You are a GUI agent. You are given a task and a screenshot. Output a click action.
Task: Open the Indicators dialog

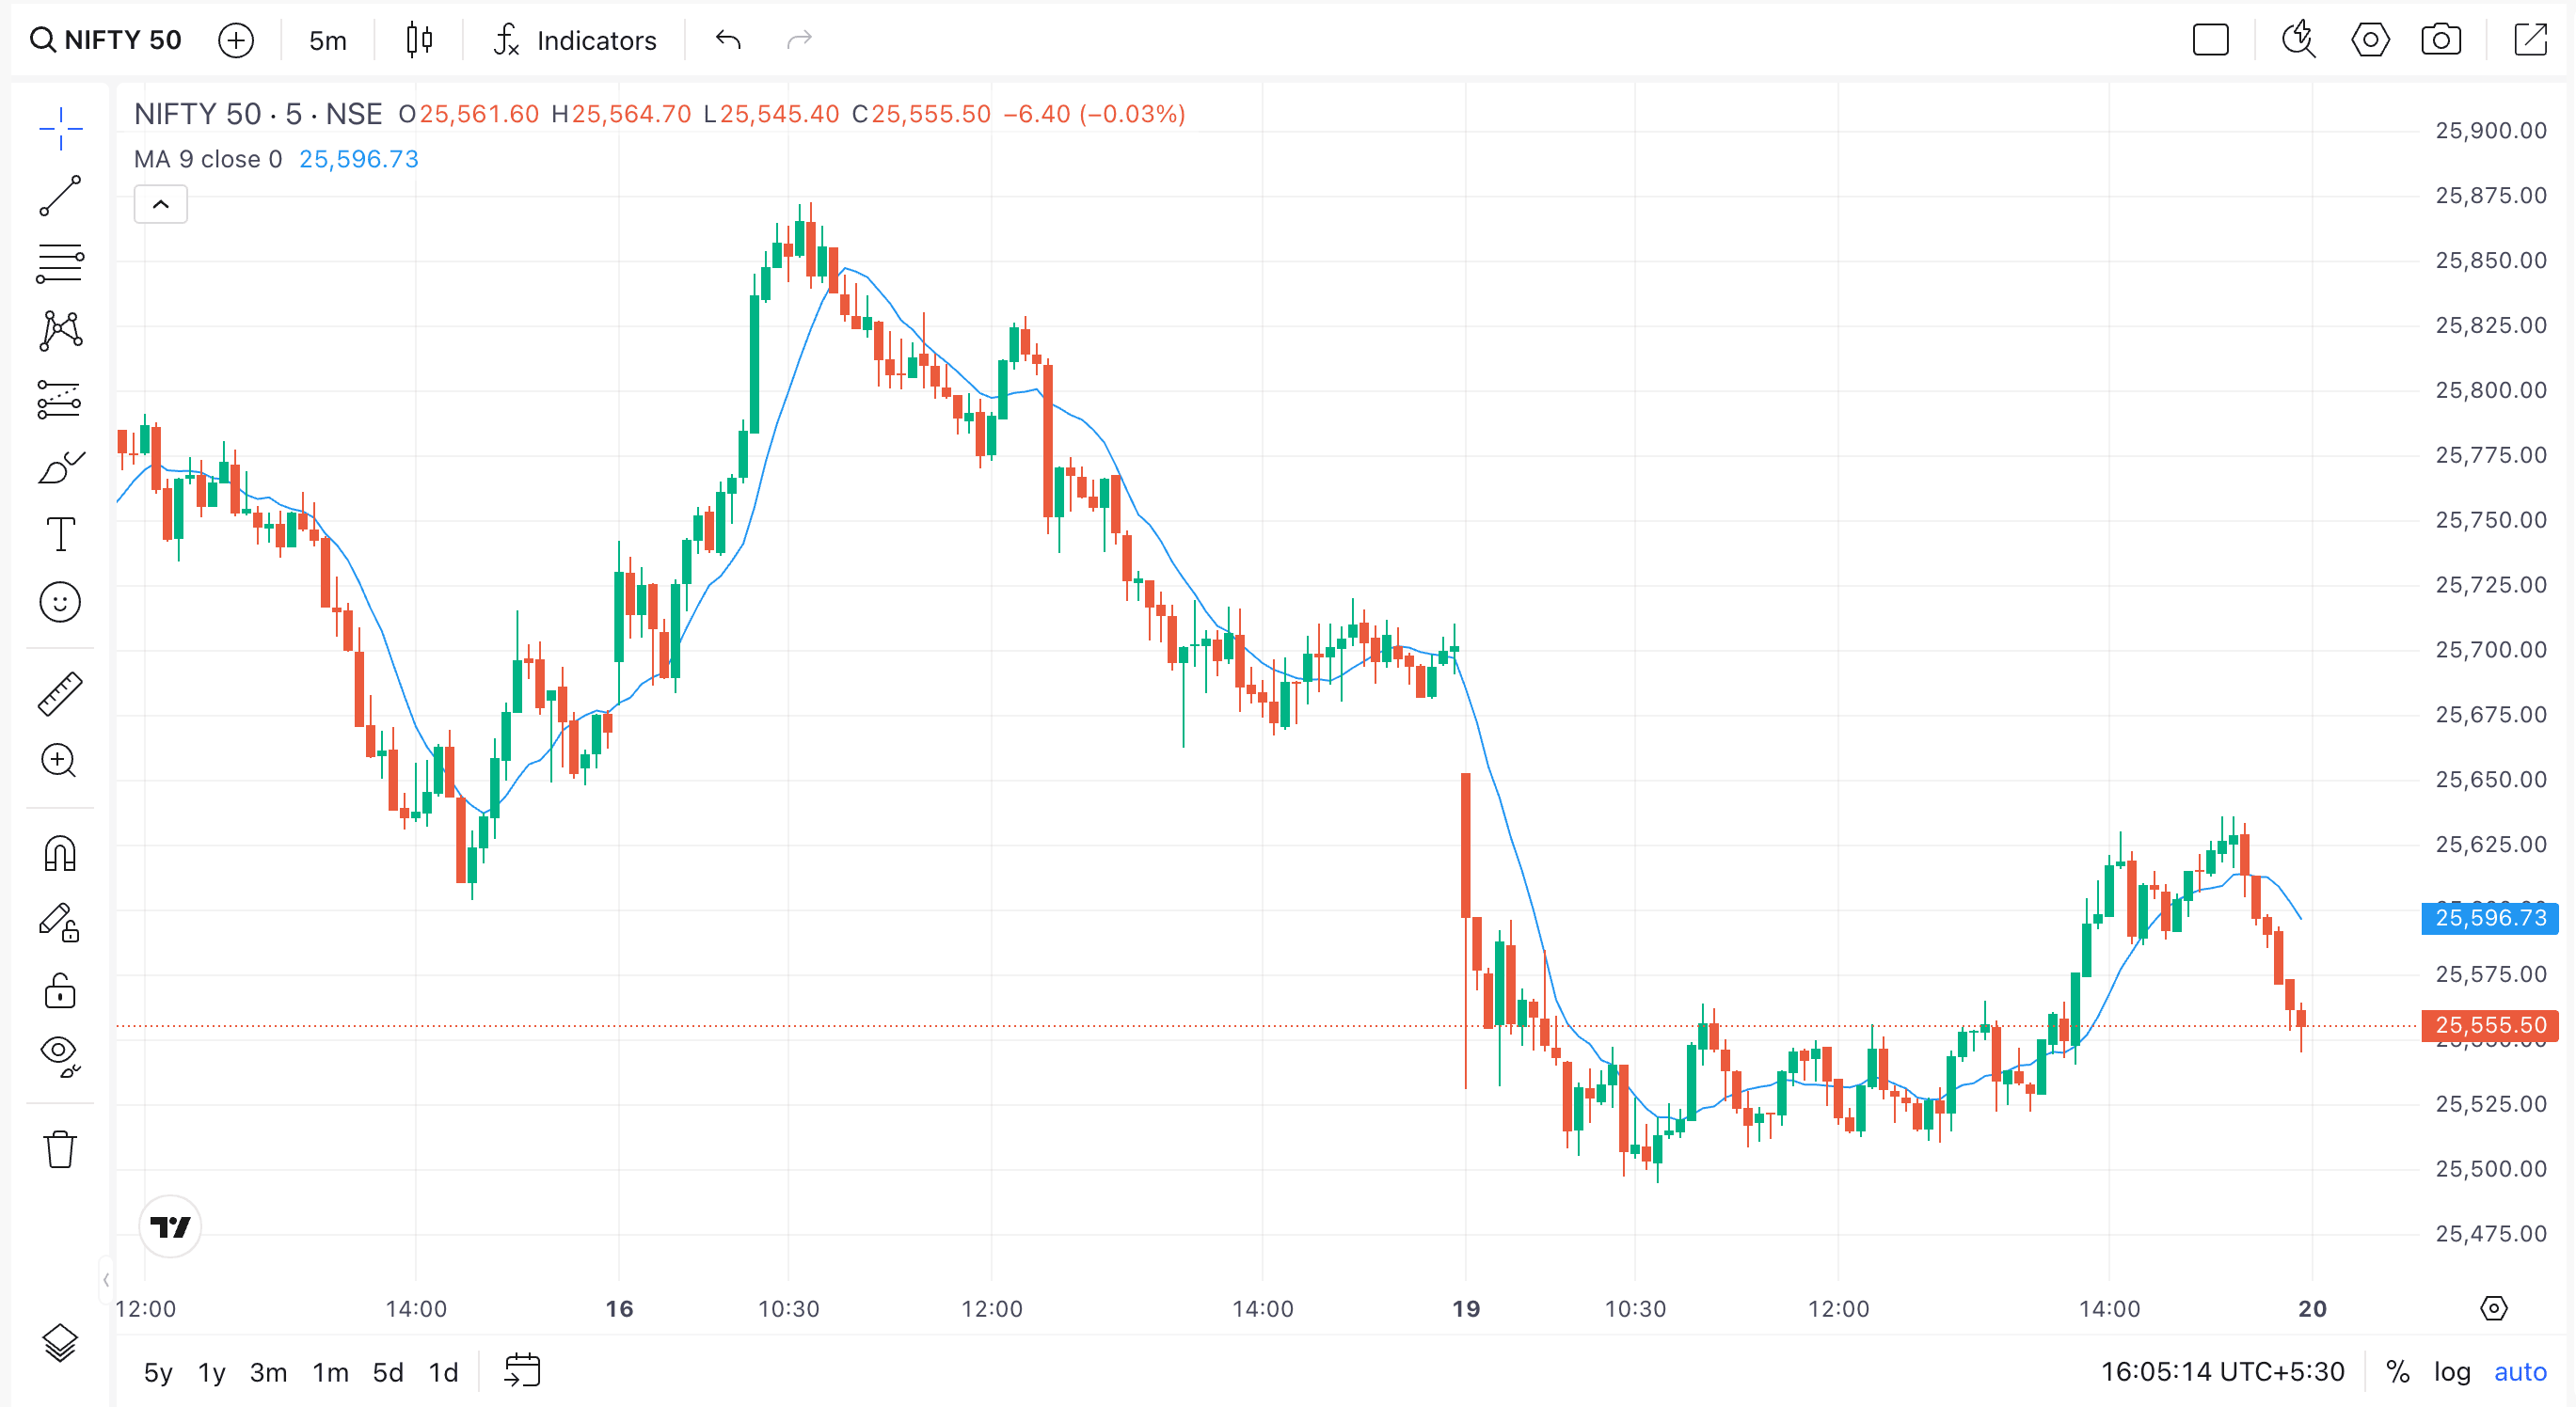pos(575,40)
